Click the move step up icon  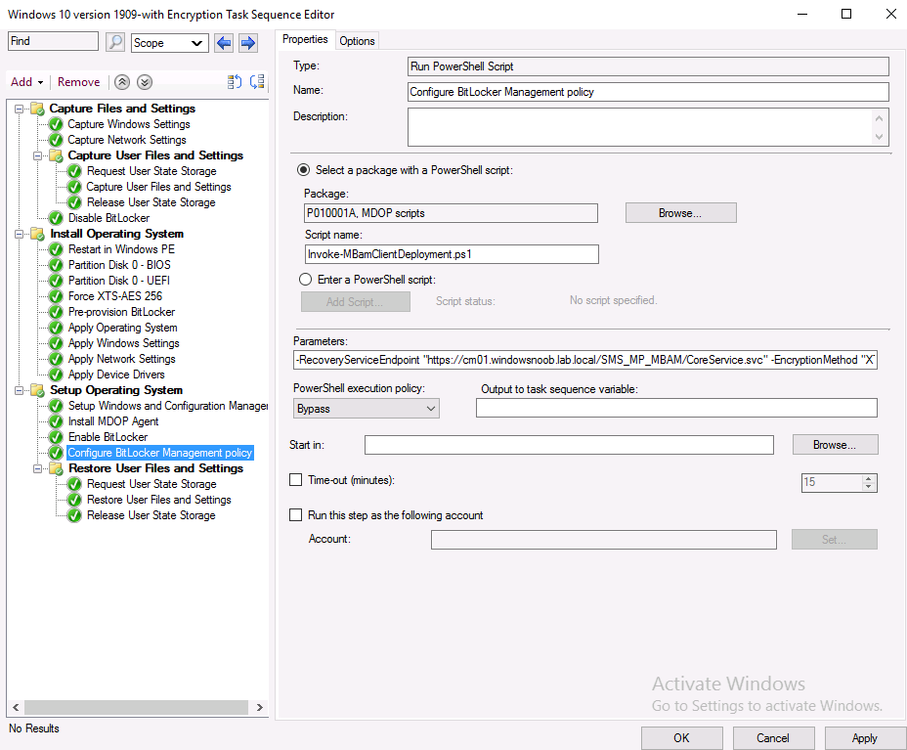[x=234, y=82]
